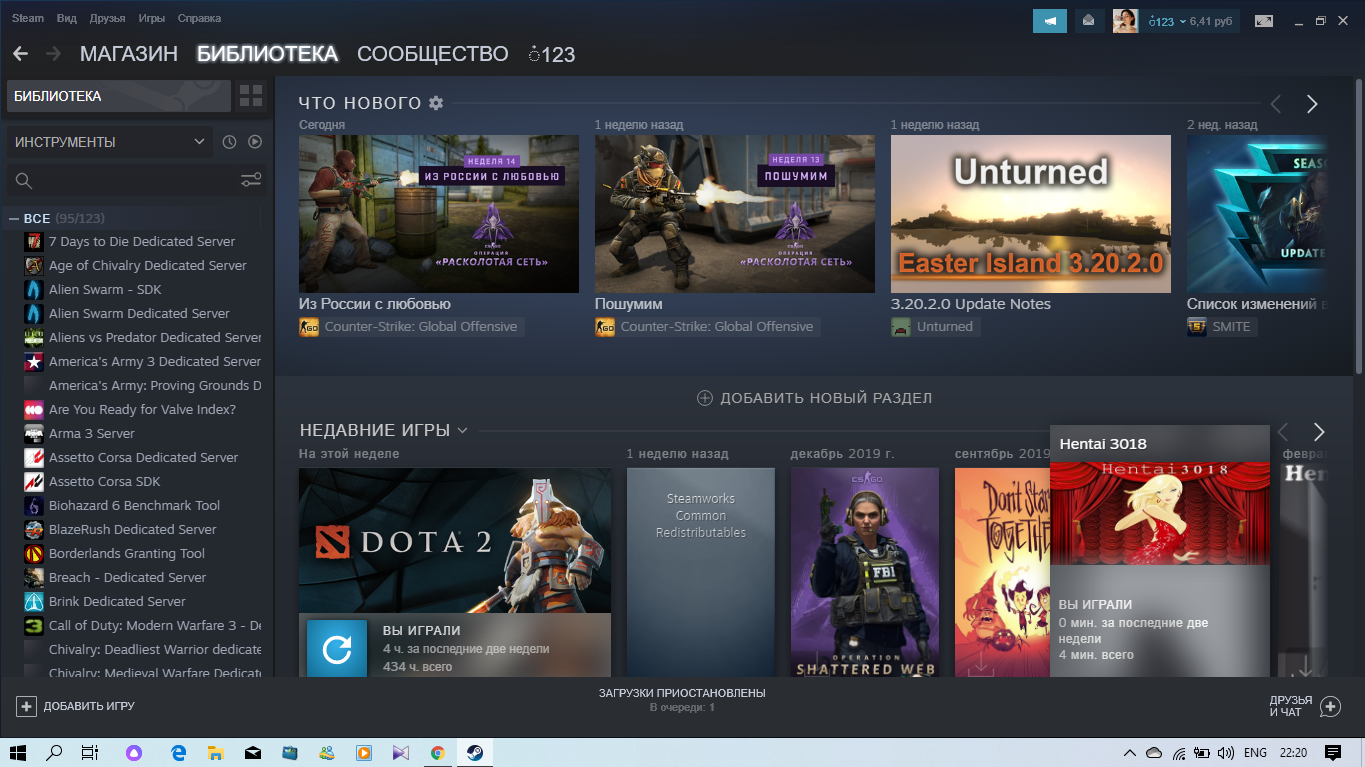This screenshot has width=1365, height=767.
Task: Click the Windows Start button
Action: click(17, 753)
